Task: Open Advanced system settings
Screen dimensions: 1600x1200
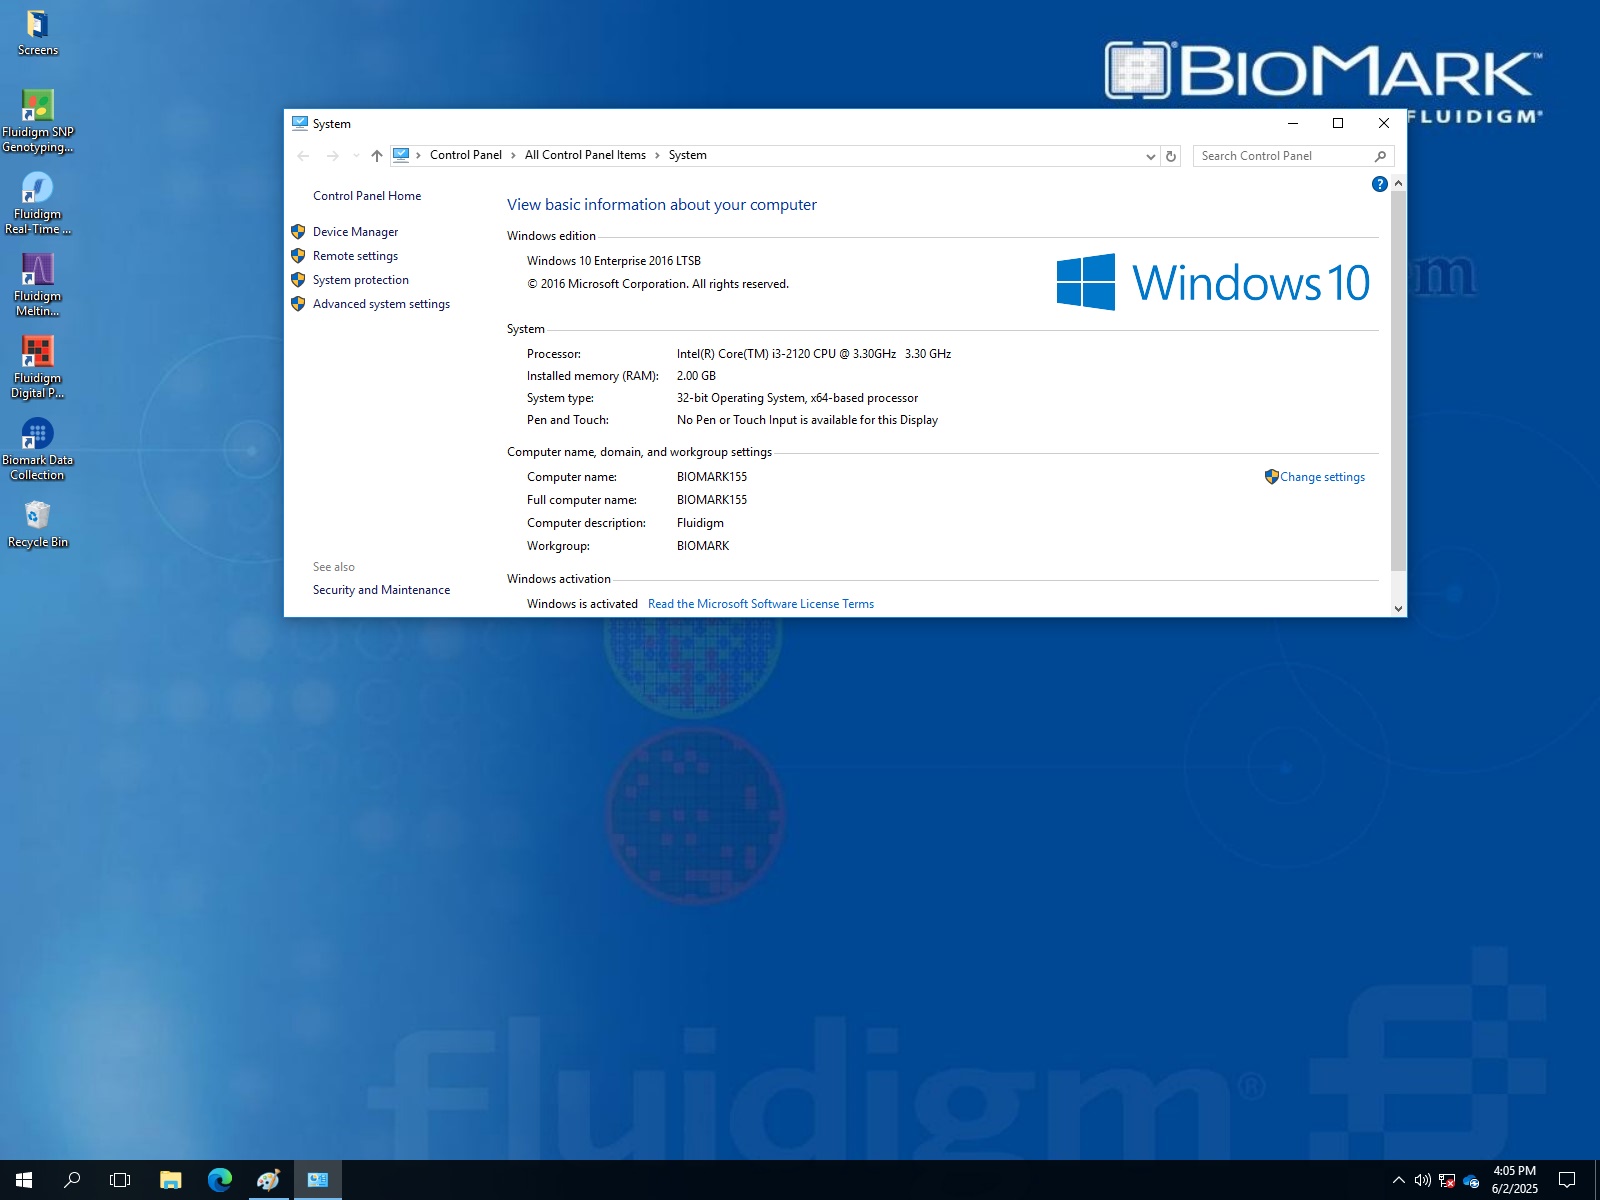Action: pyautogui.click(x=381, y=303)
